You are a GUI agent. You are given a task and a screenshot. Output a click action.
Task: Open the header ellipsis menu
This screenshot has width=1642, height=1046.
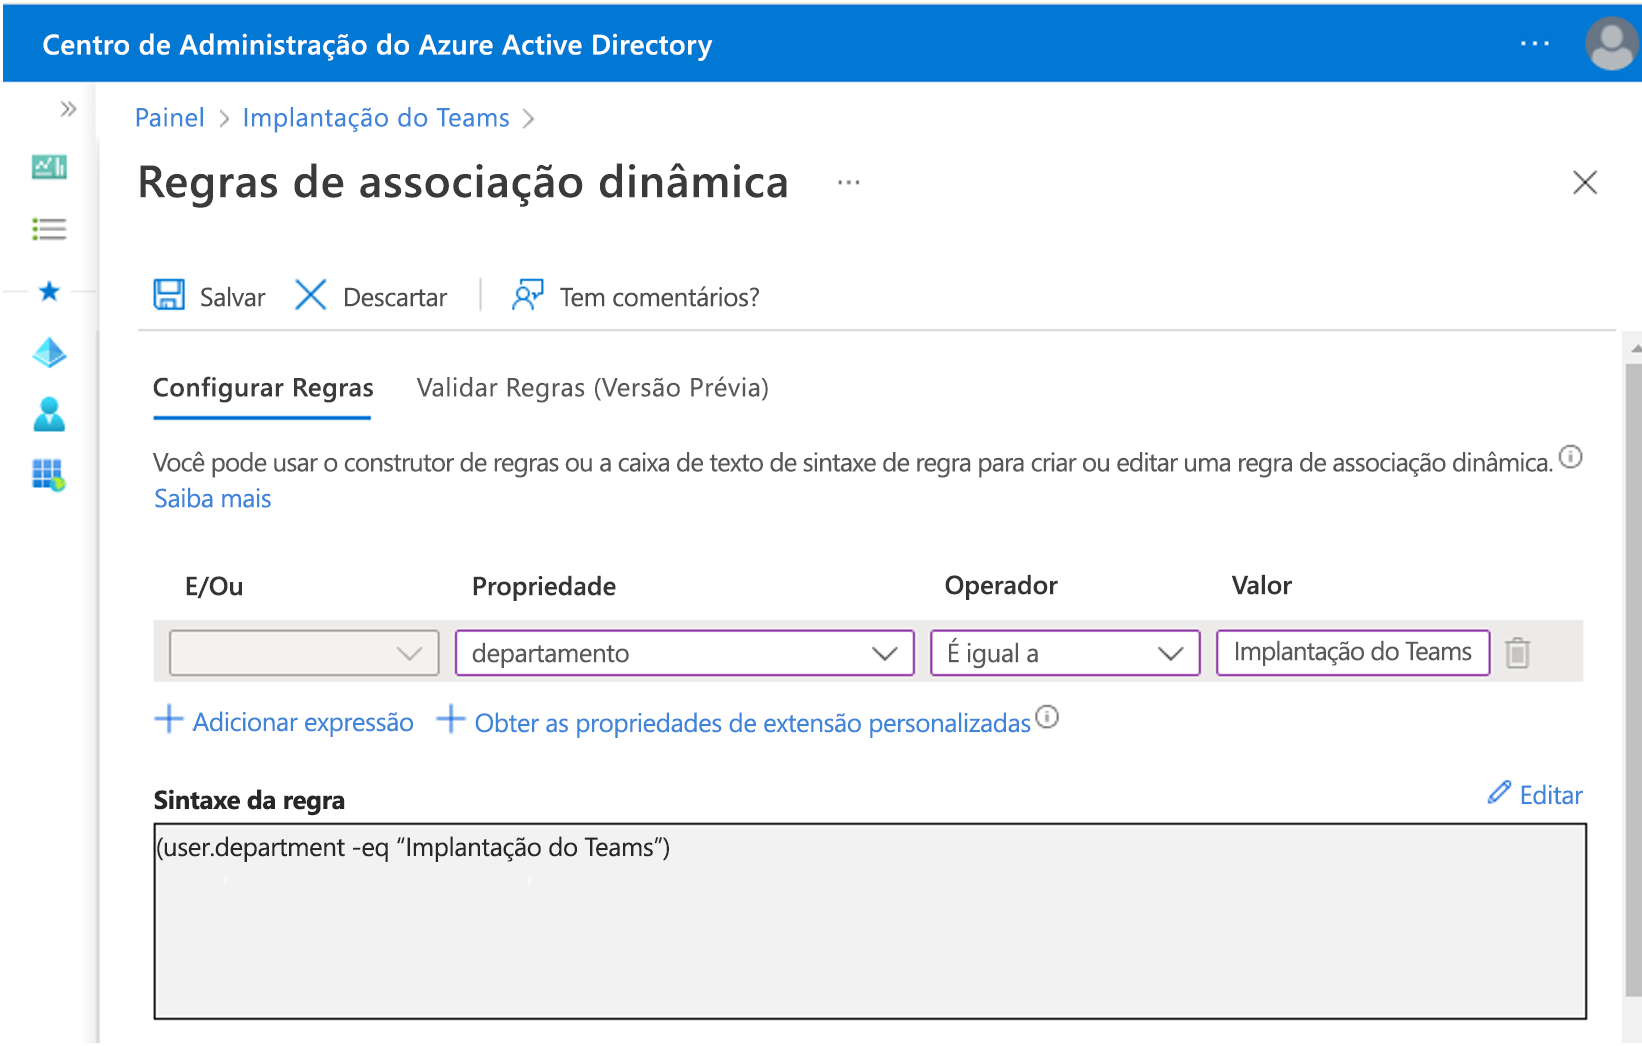pyautogui.click(x=1534, y=43)
